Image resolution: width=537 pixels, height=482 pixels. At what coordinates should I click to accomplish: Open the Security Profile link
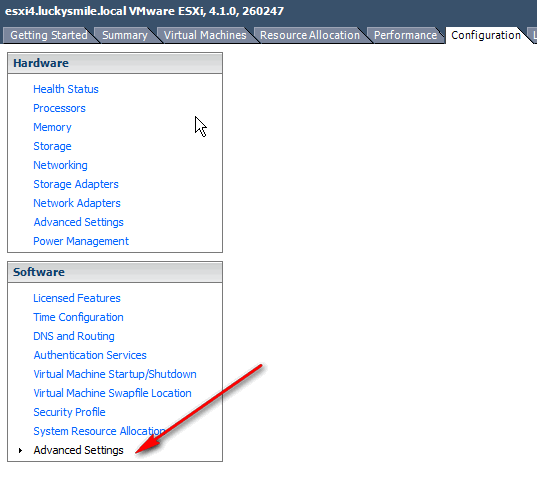tap(69, 412)
